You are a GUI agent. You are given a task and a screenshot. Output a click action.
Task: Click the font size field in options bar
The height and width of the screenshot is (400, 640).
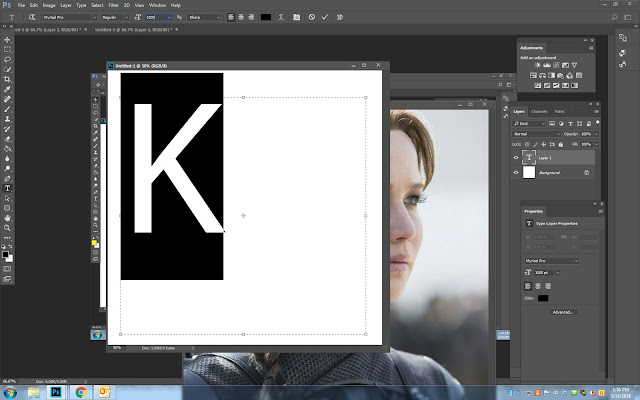[x=156, y=17]
